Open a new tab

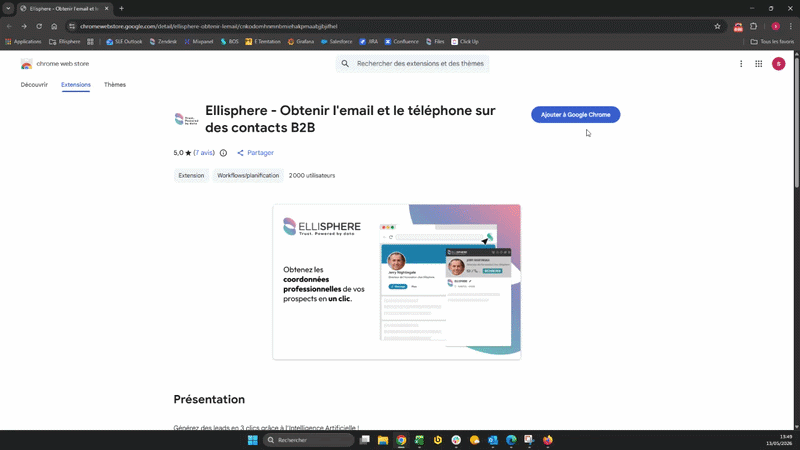(x=121, y=9)
